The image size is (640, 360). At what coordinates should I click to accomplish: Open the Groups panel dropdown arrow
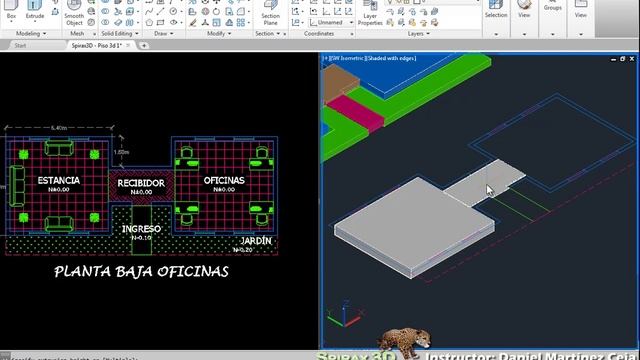click(553, 34)
